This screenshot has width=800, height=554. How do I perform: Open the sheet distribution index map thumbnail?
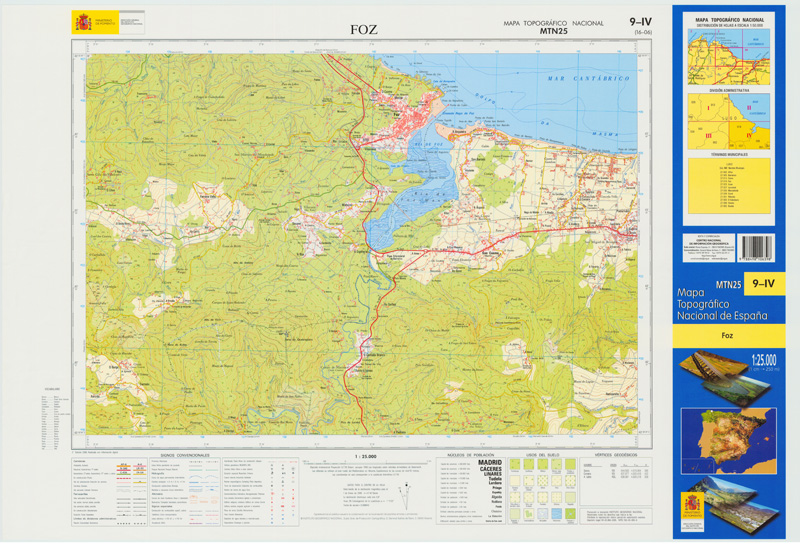pyautogui.click(x=729, y=57)
